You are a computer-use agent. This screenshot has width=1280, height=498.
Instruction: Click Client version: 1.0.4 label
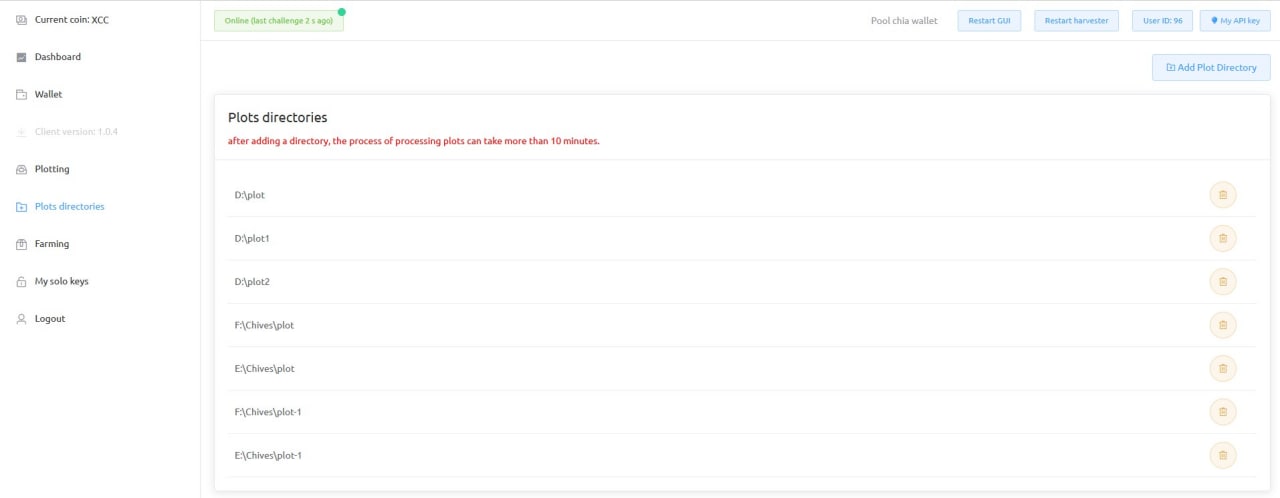(x=76, y=132)
